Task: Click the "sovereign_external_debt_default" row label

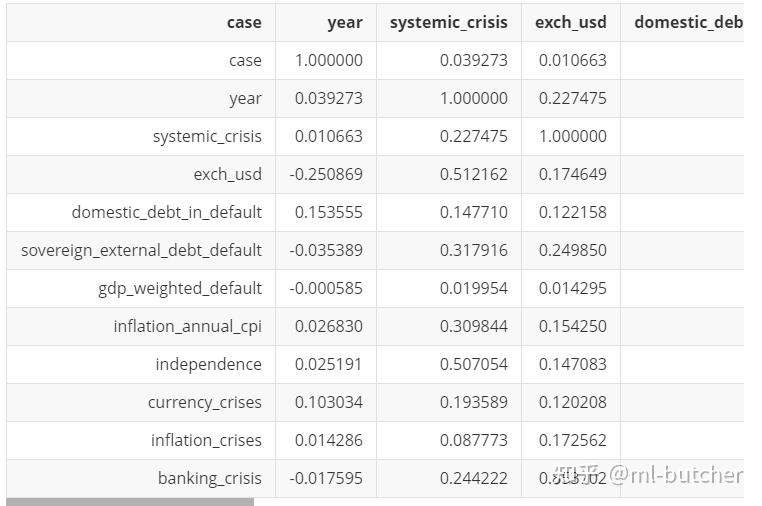Action: [141, 250]
